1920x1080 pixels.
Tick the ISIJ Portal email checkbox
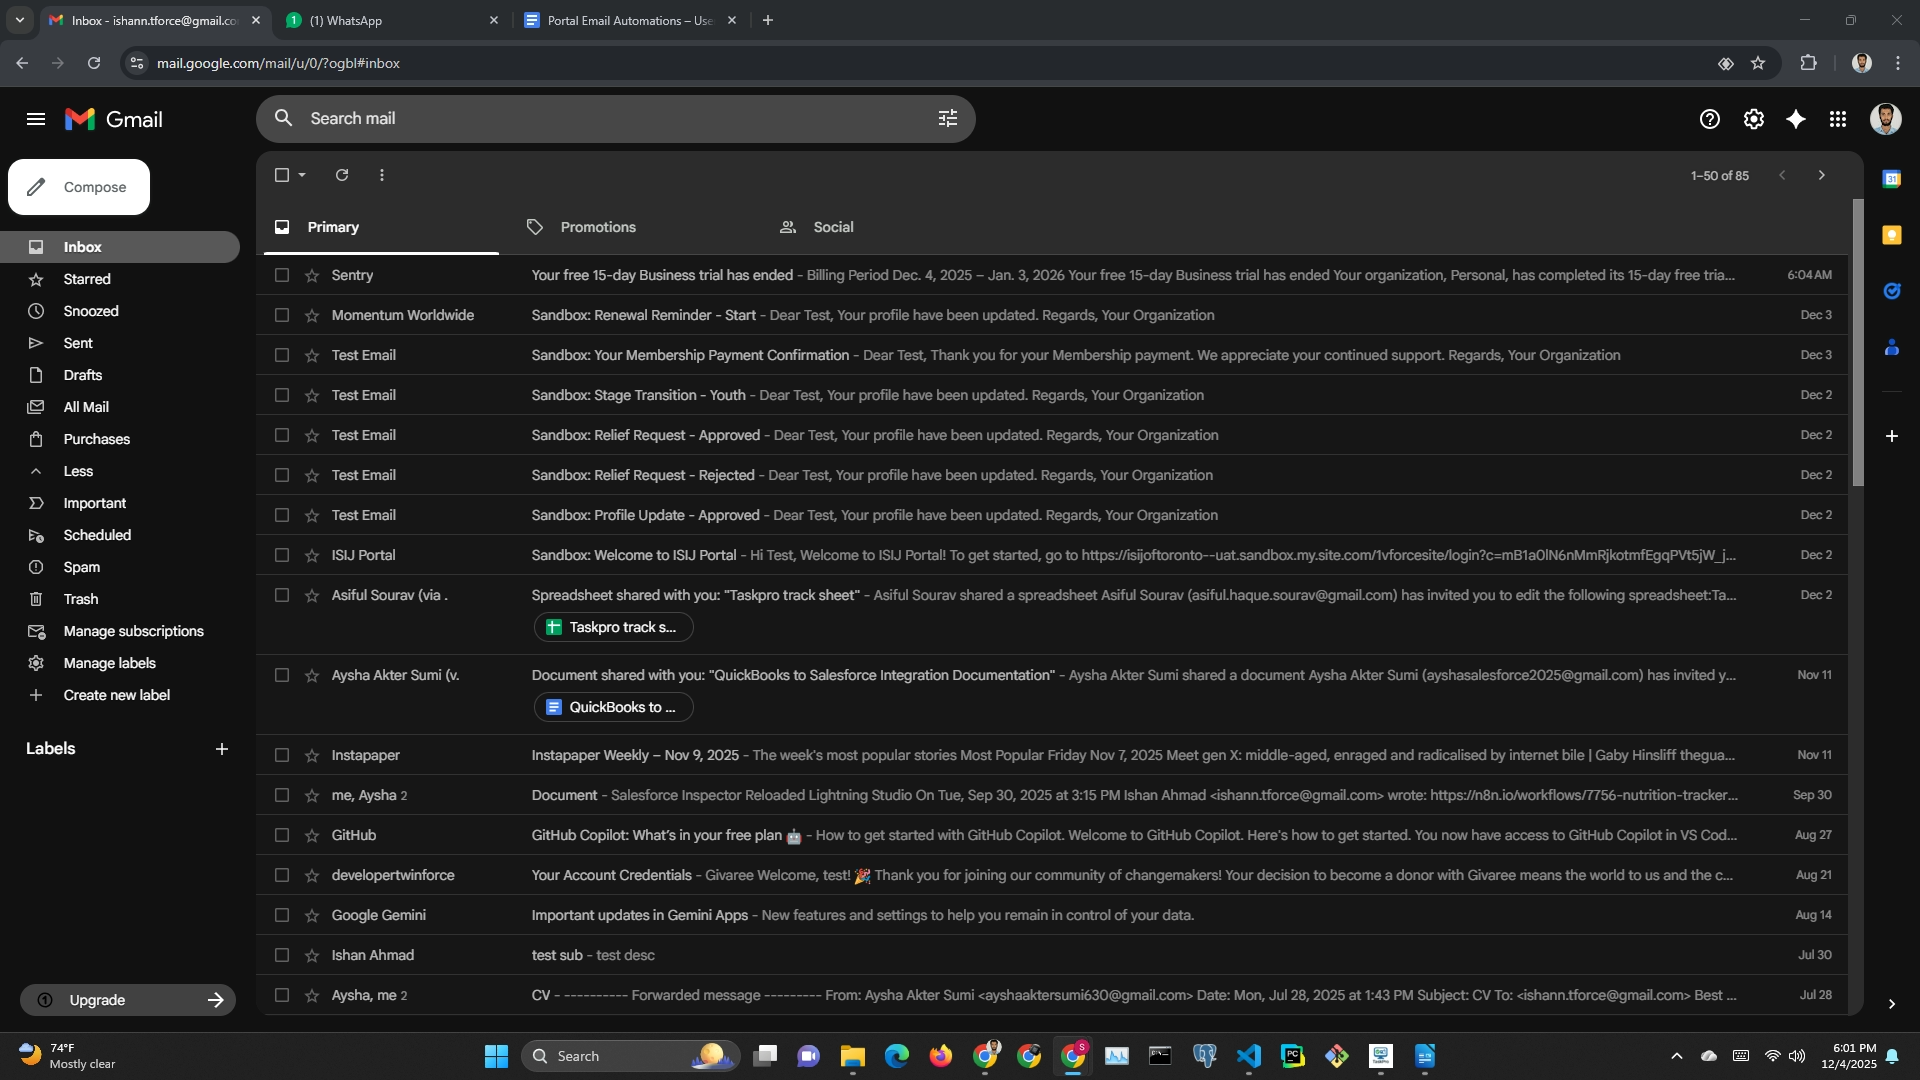tap(282, 555)
